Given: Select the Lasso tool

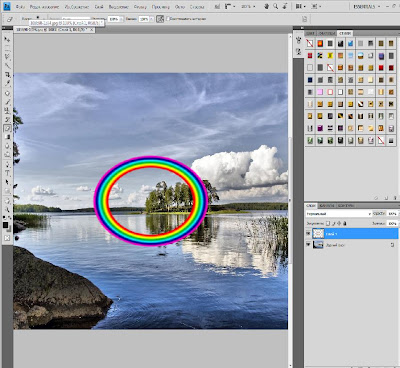Looking at the screenshot, I should pyautogui.click(x=7, y=57).
